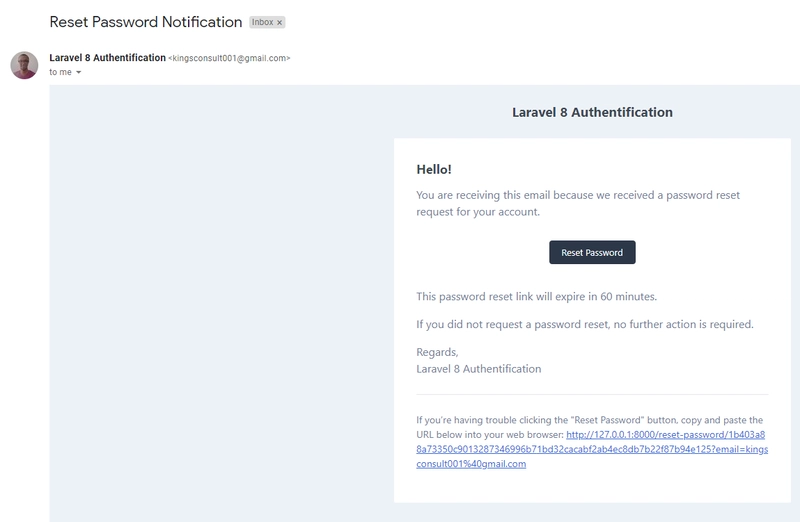Viewport: 800px width, 522px height.
Task: Click the Inbox label tag
Action: [263, 22]
